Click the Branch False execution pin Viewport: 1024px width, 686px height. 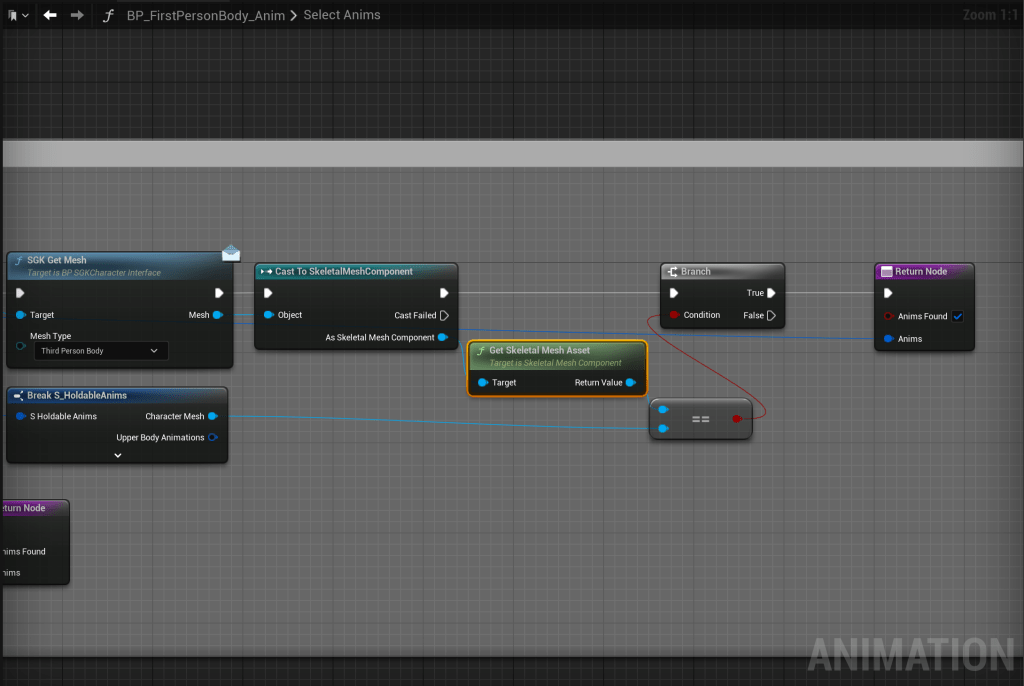(x=771, y=315)
